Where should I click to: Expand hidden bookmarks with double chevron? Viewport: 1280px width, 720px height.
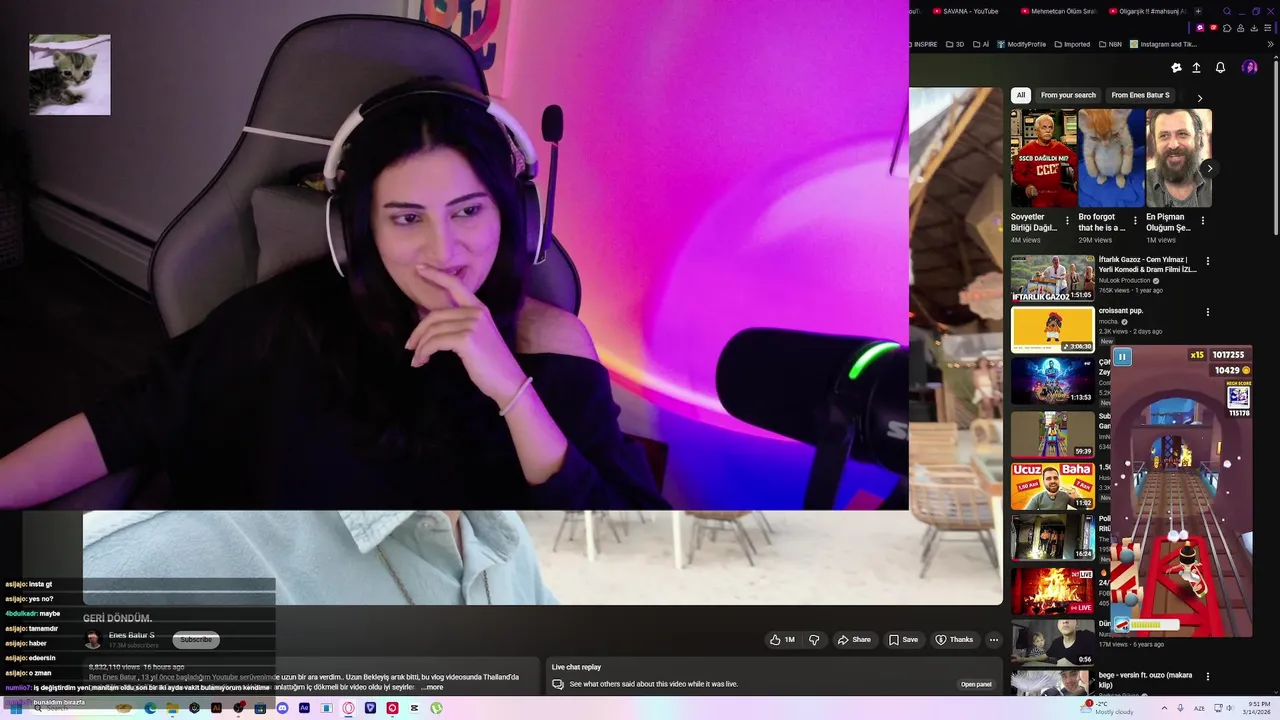tap(1270, 44)
